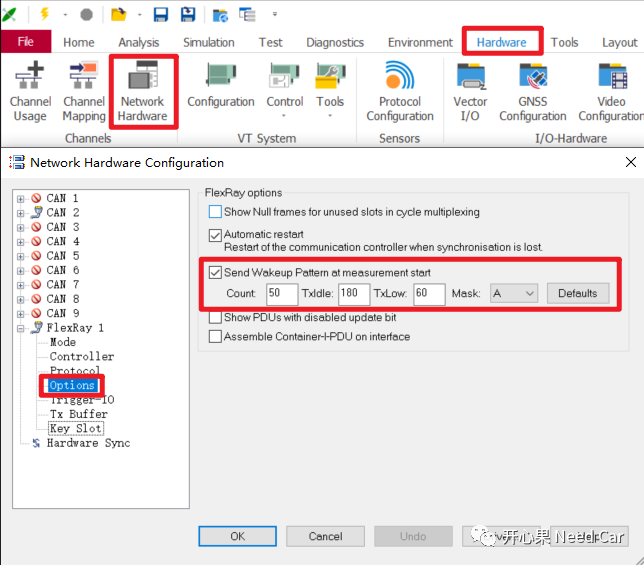
Task: Open Channel Usage in the ribbon
Action: point(30,92)
